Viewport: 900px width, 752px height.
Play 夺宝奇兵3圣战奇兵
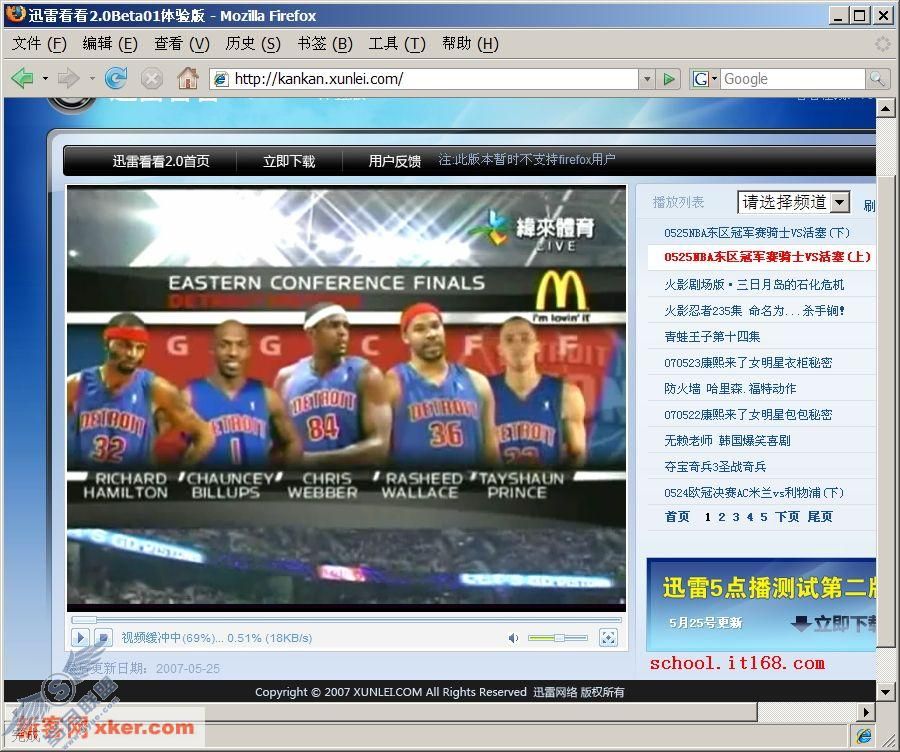[x=715, y=467]
